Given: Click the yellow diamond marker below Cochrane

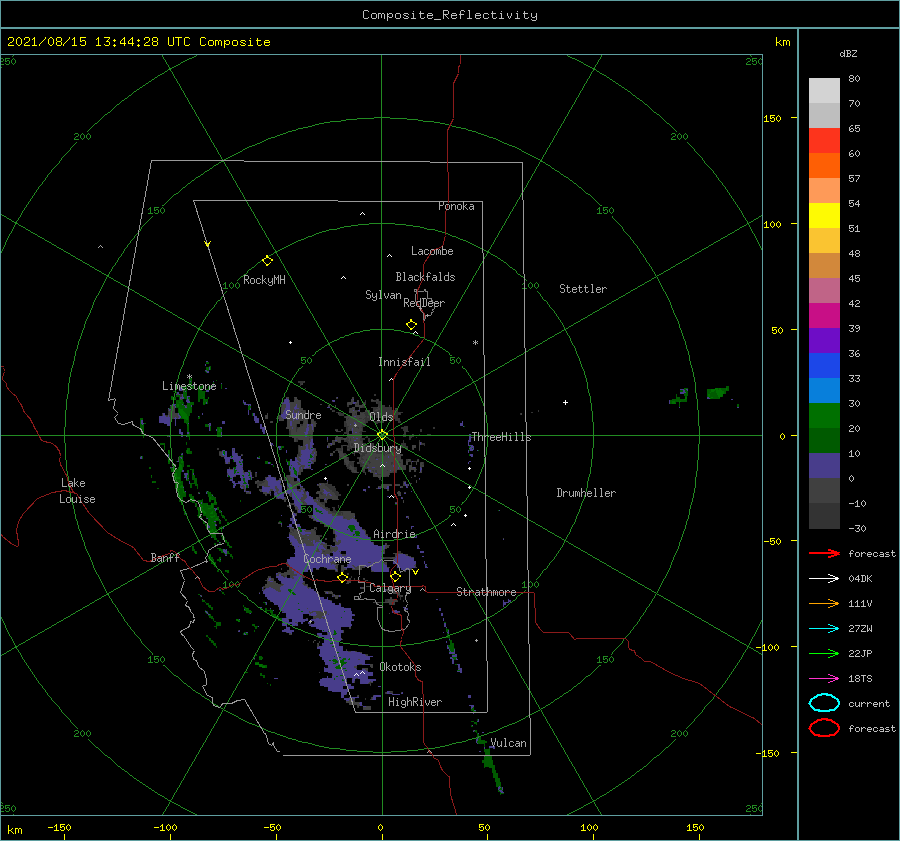Looking at the screenshot, I should click(343, 578).
